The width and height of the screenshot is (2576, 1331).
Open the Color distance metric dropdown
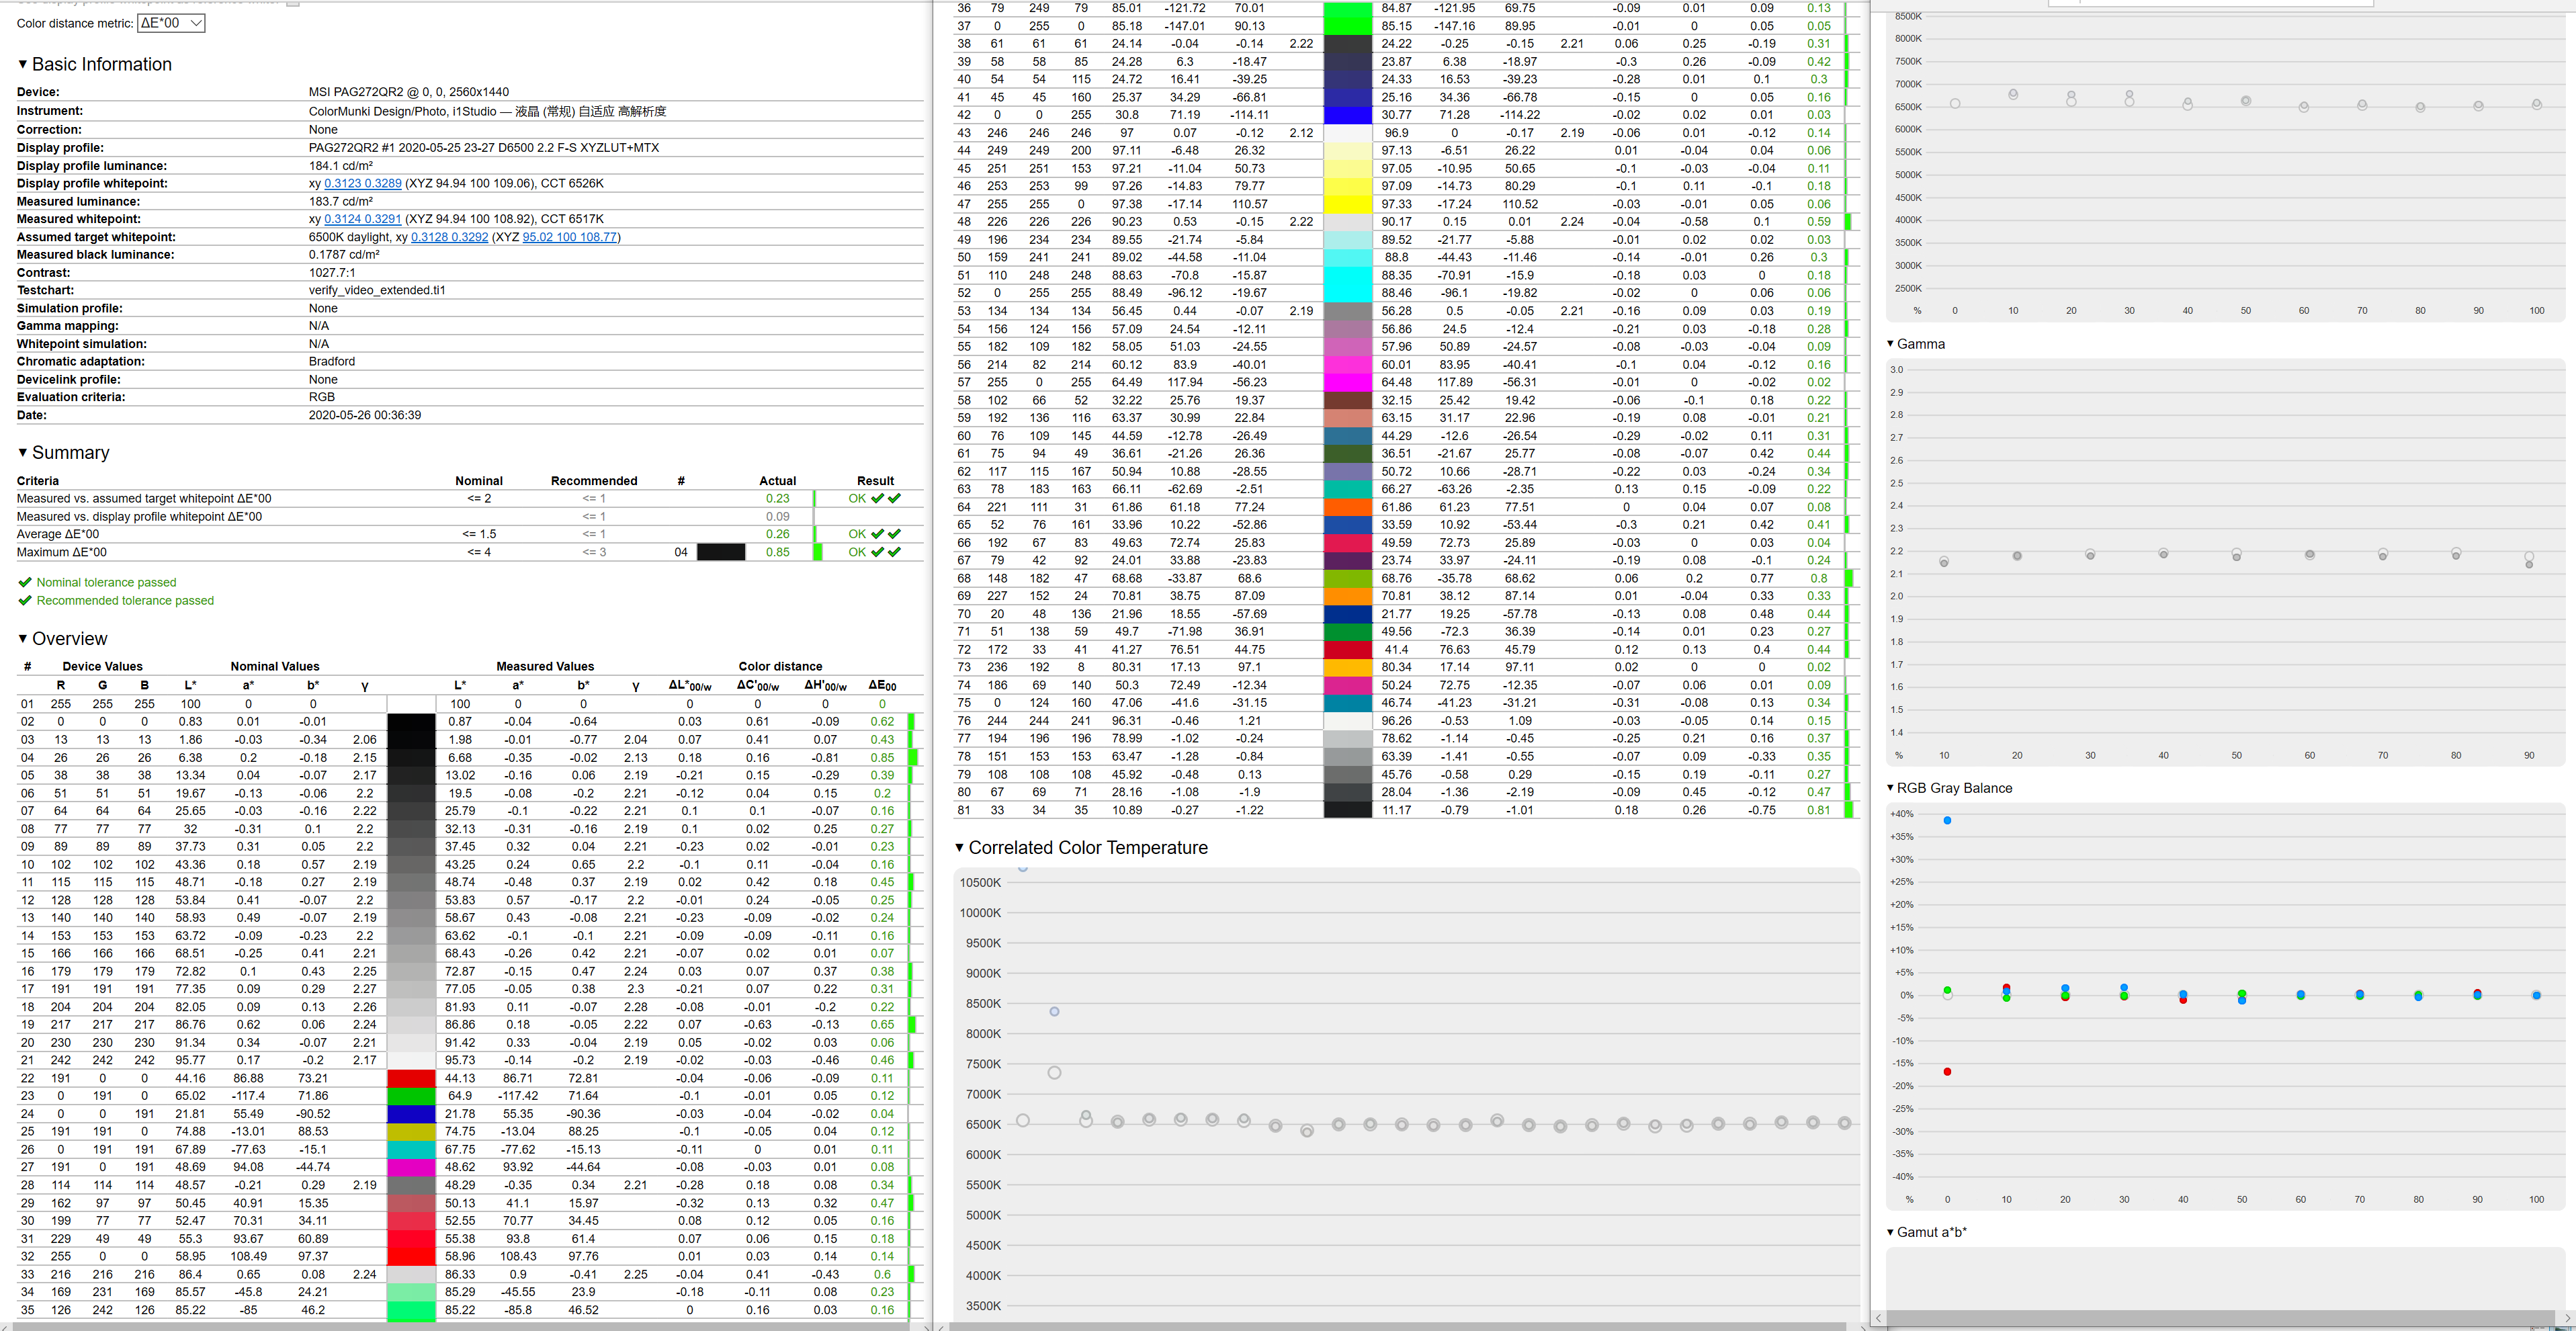[x=171, y=23]
